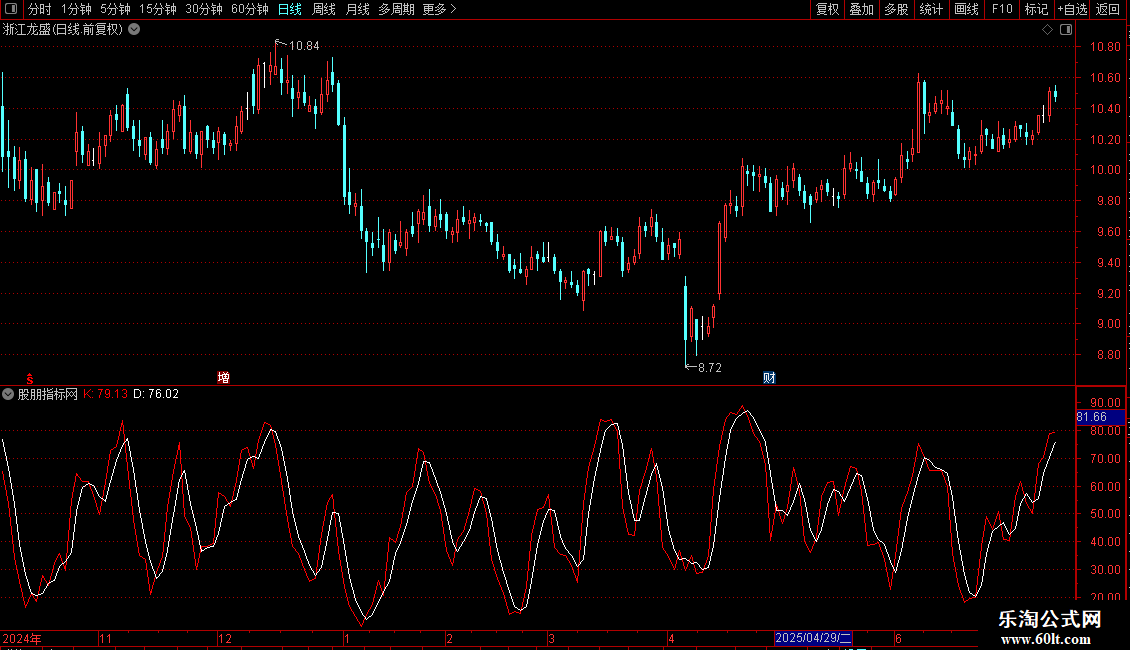This screenshot has height=650, width=1130.
Task: Click the 81.66 indicator value tag
Action: coord(1100,417)
